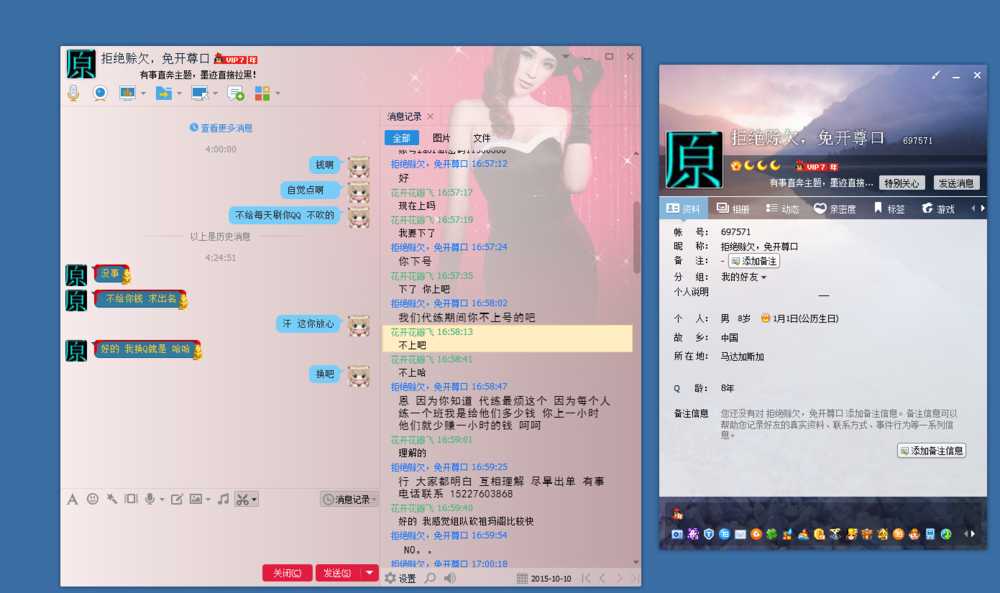The image size is (1000, 593).
Task: Close the 消息记录 tab
Action: coord(430,117)
